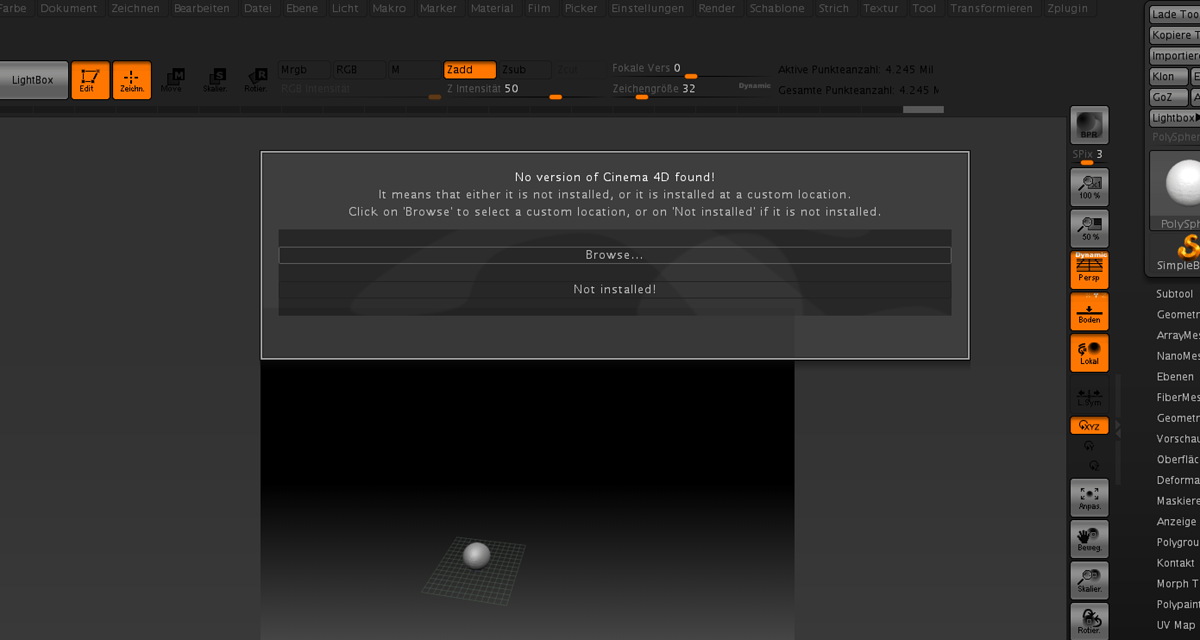Expand the Subtool palette section

[x=1175, y=294]
